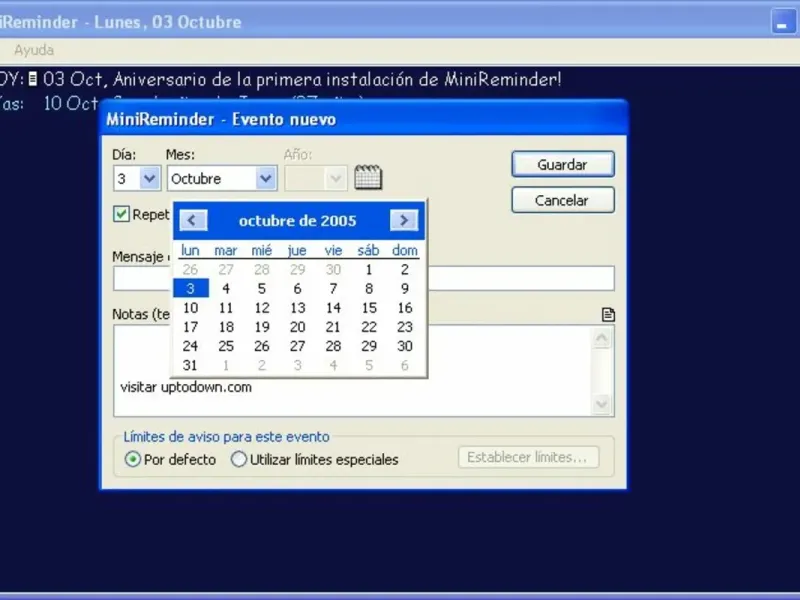Select day 21 in calendar
800x600 pixels.
point(333,327)
